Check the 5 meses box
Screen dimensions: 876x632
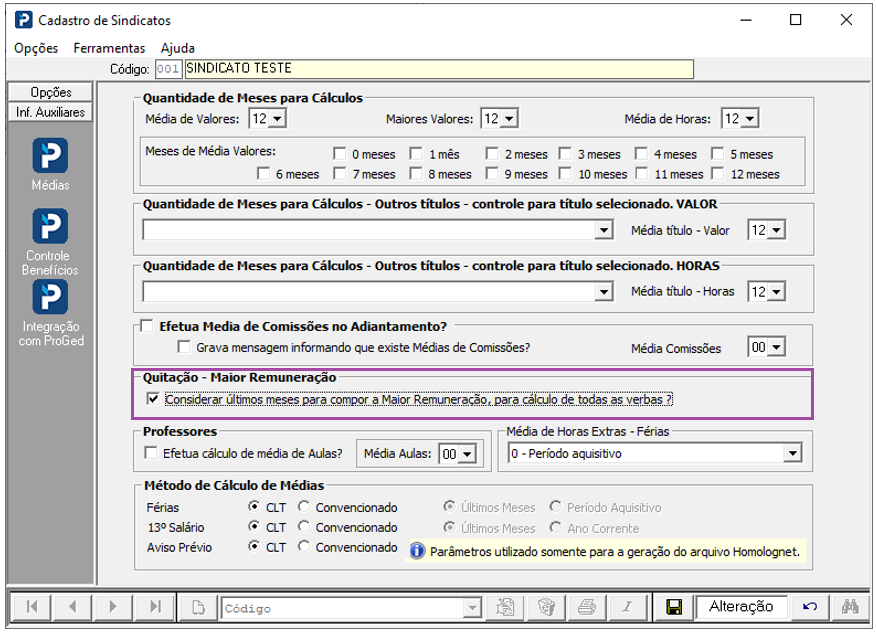[718, 154]
